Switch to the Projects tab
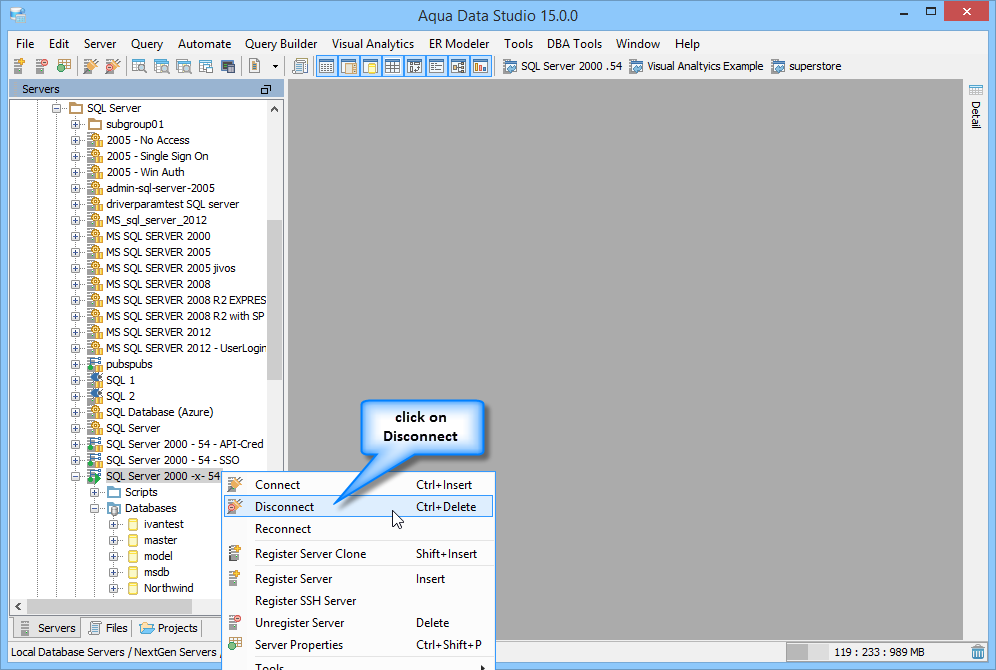This screenshot has width=996, height=670. 168,628
